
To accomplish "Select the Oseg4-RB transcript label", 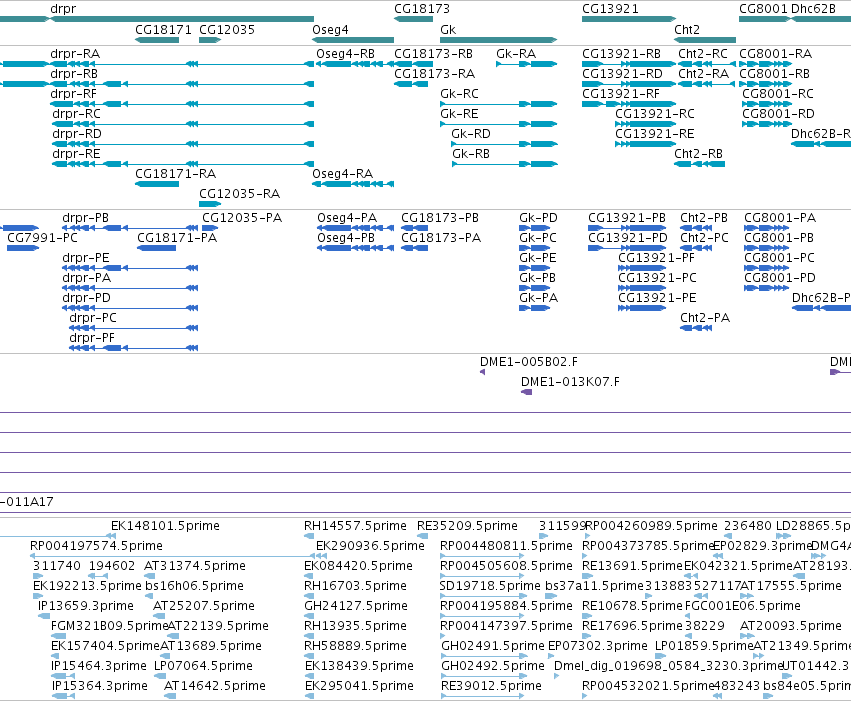I will [345, 54].
